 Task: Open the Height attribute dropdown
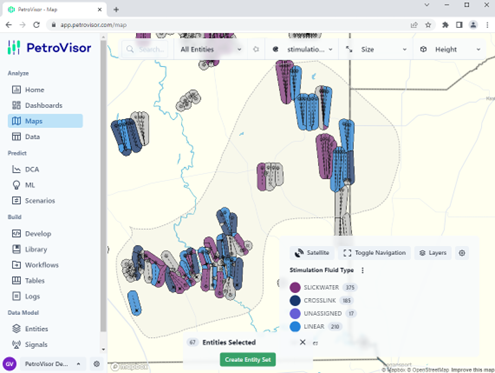pyautogui.click(x=450, y=49)
